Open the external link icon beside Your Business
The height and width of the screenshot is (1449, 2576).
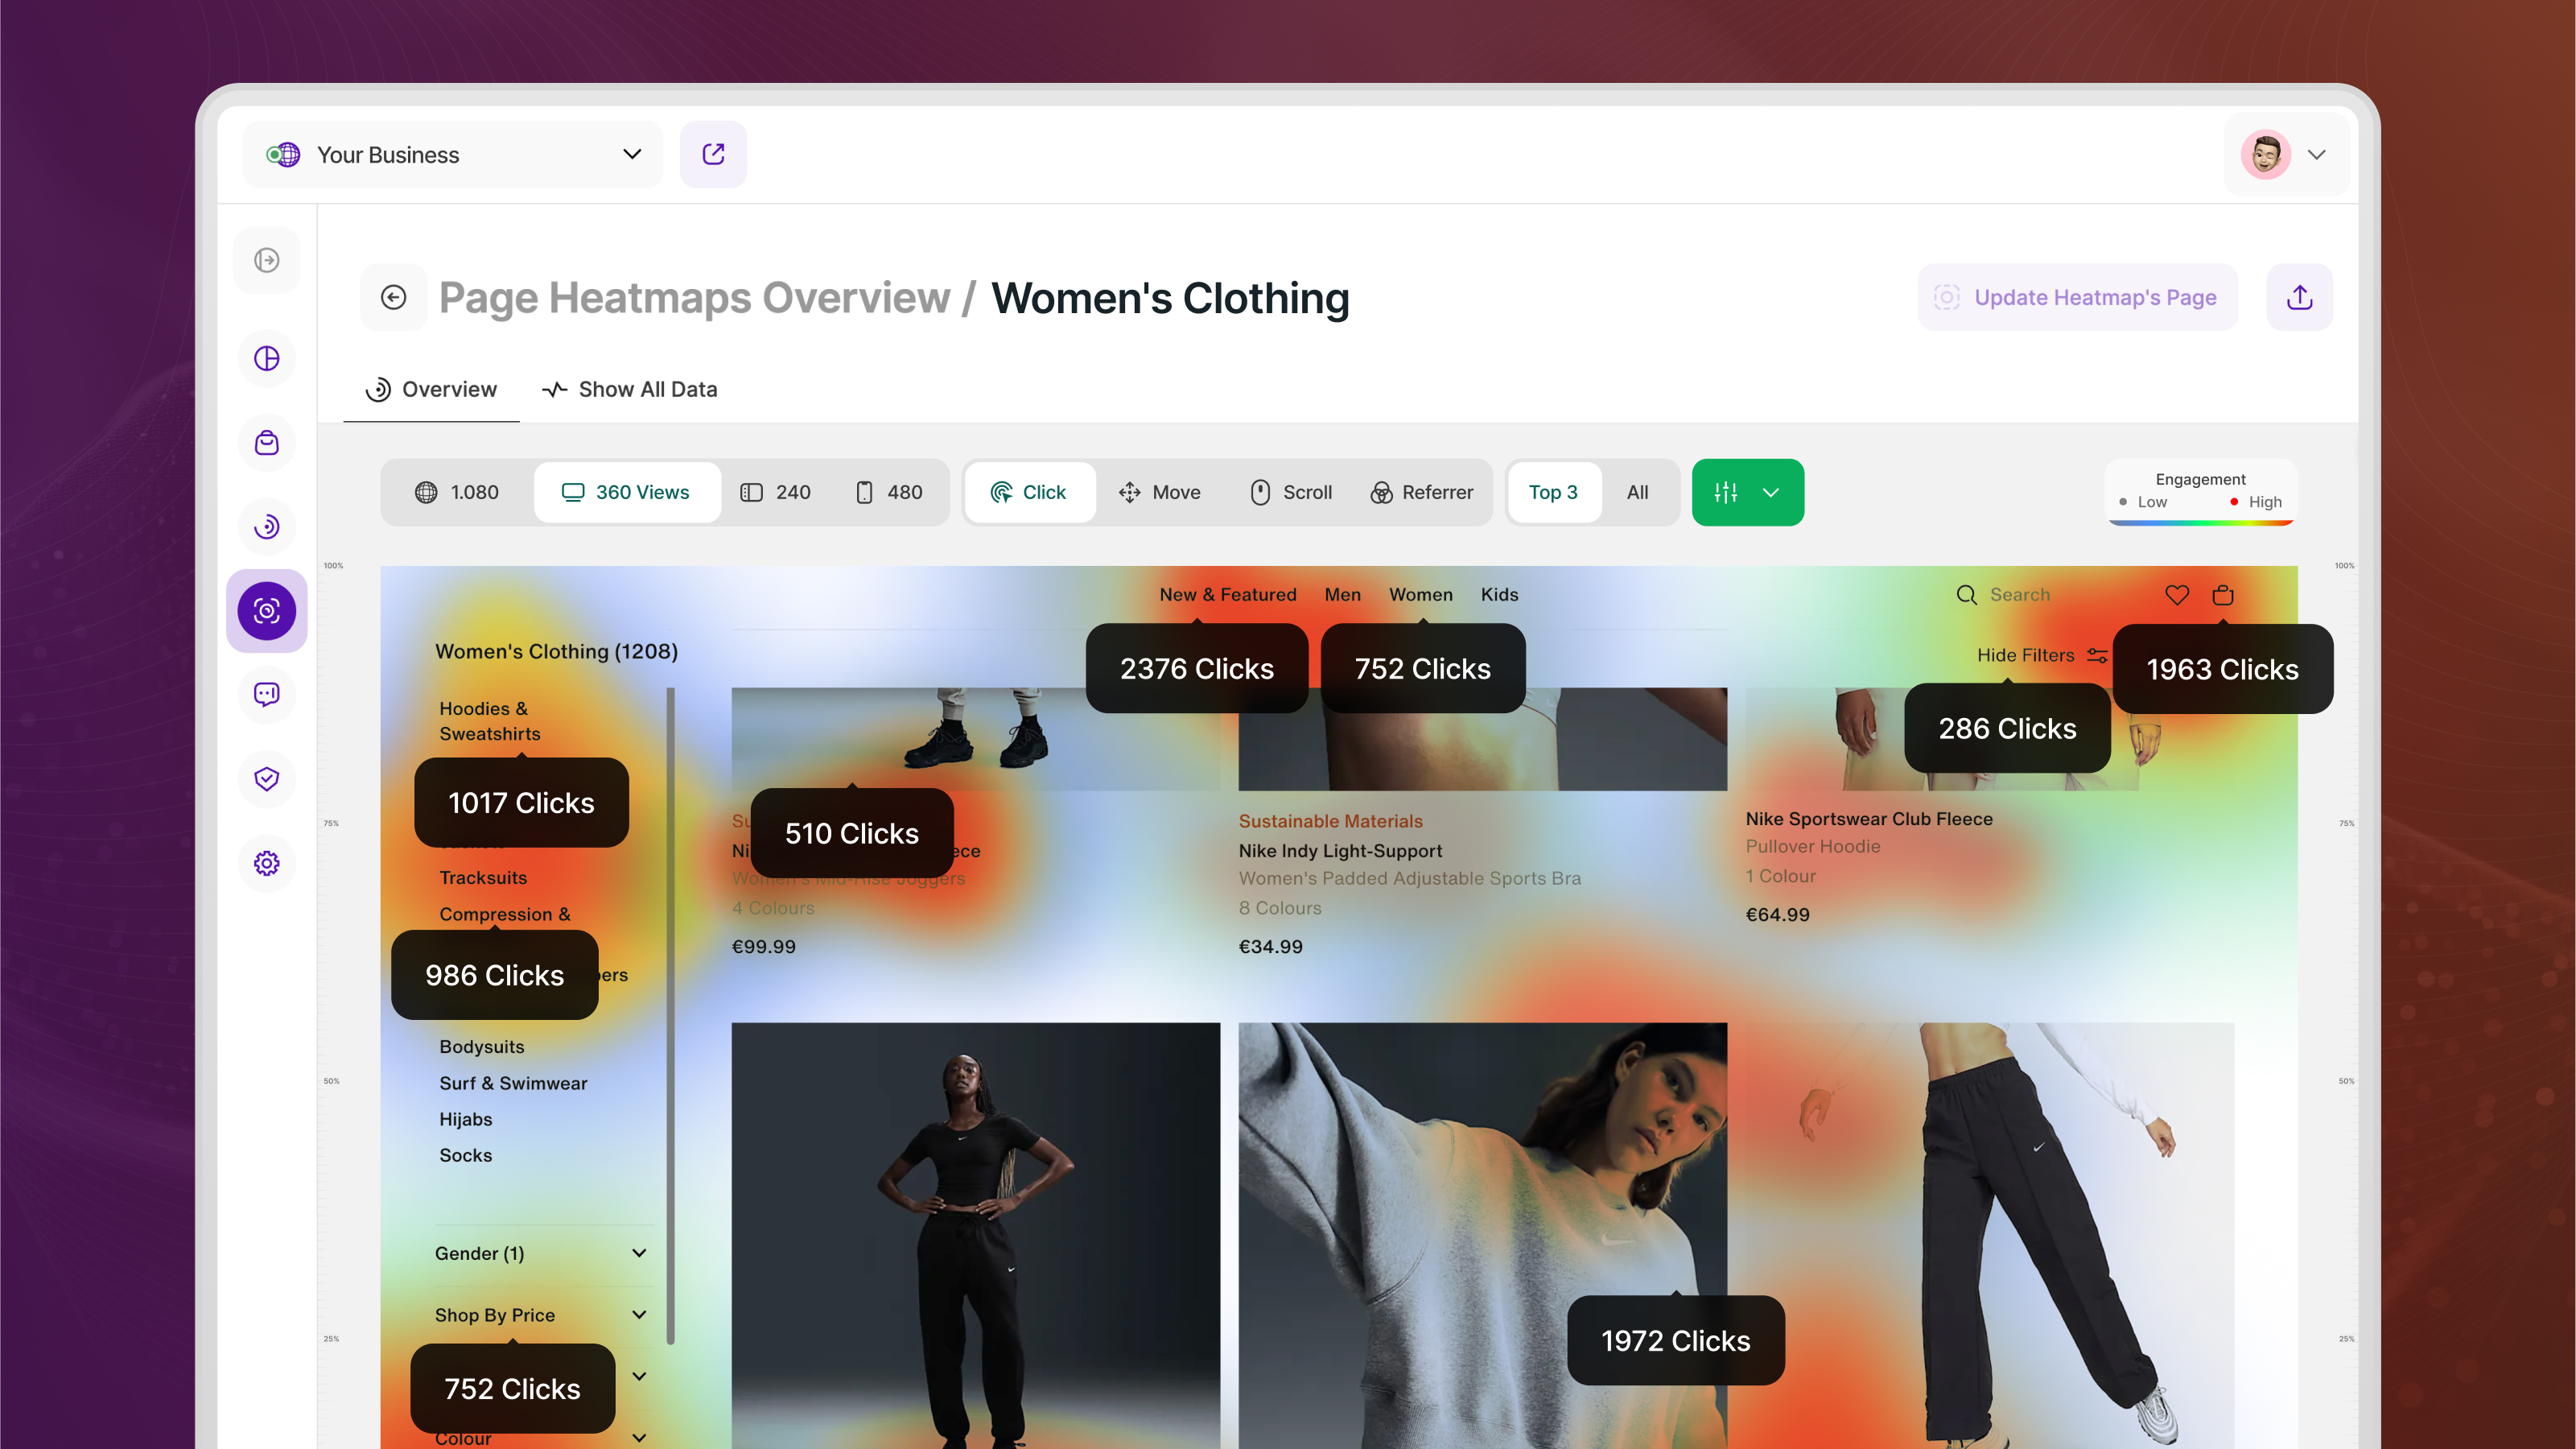713,154
